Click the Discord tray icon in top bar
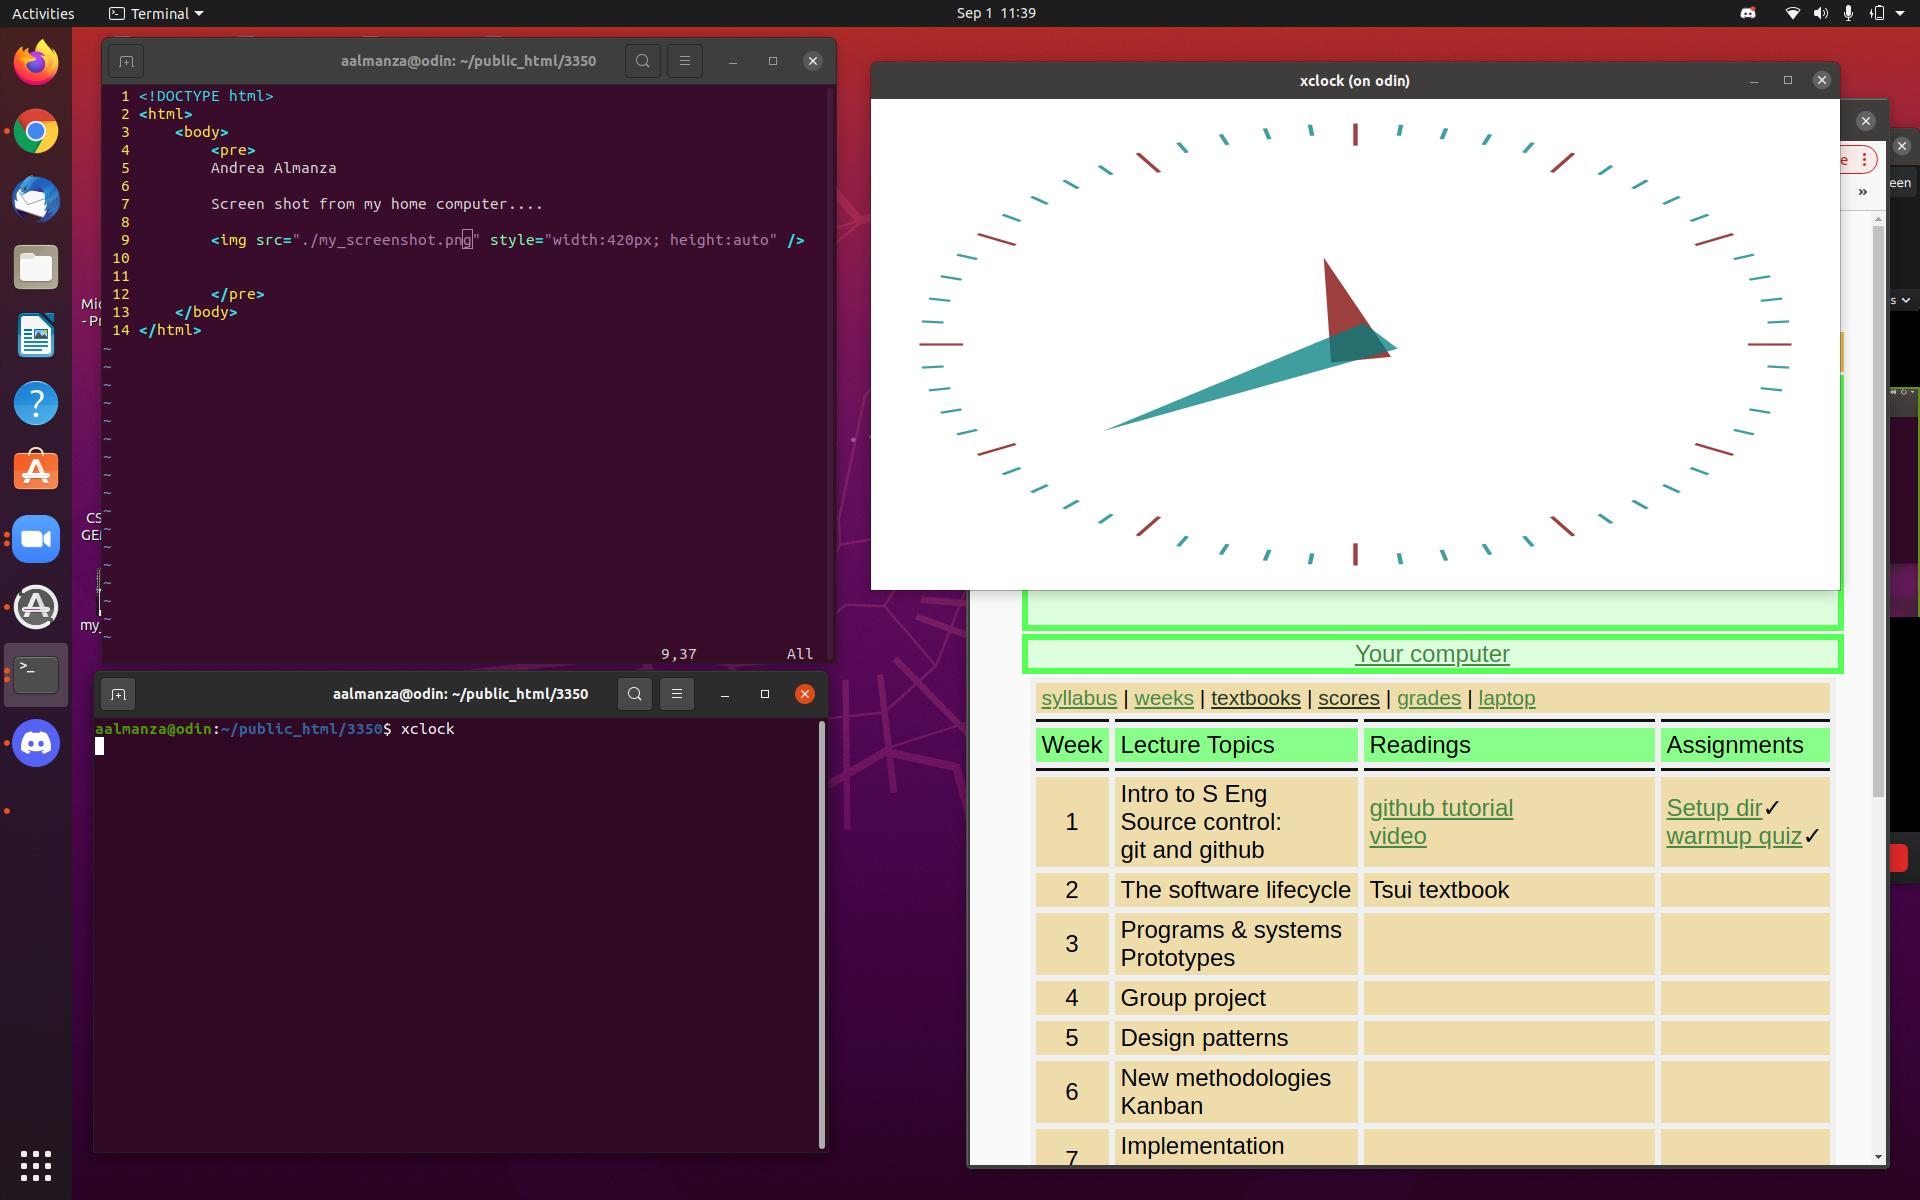This screenshot has width=1920, height=1200. tap(1748, 13)
